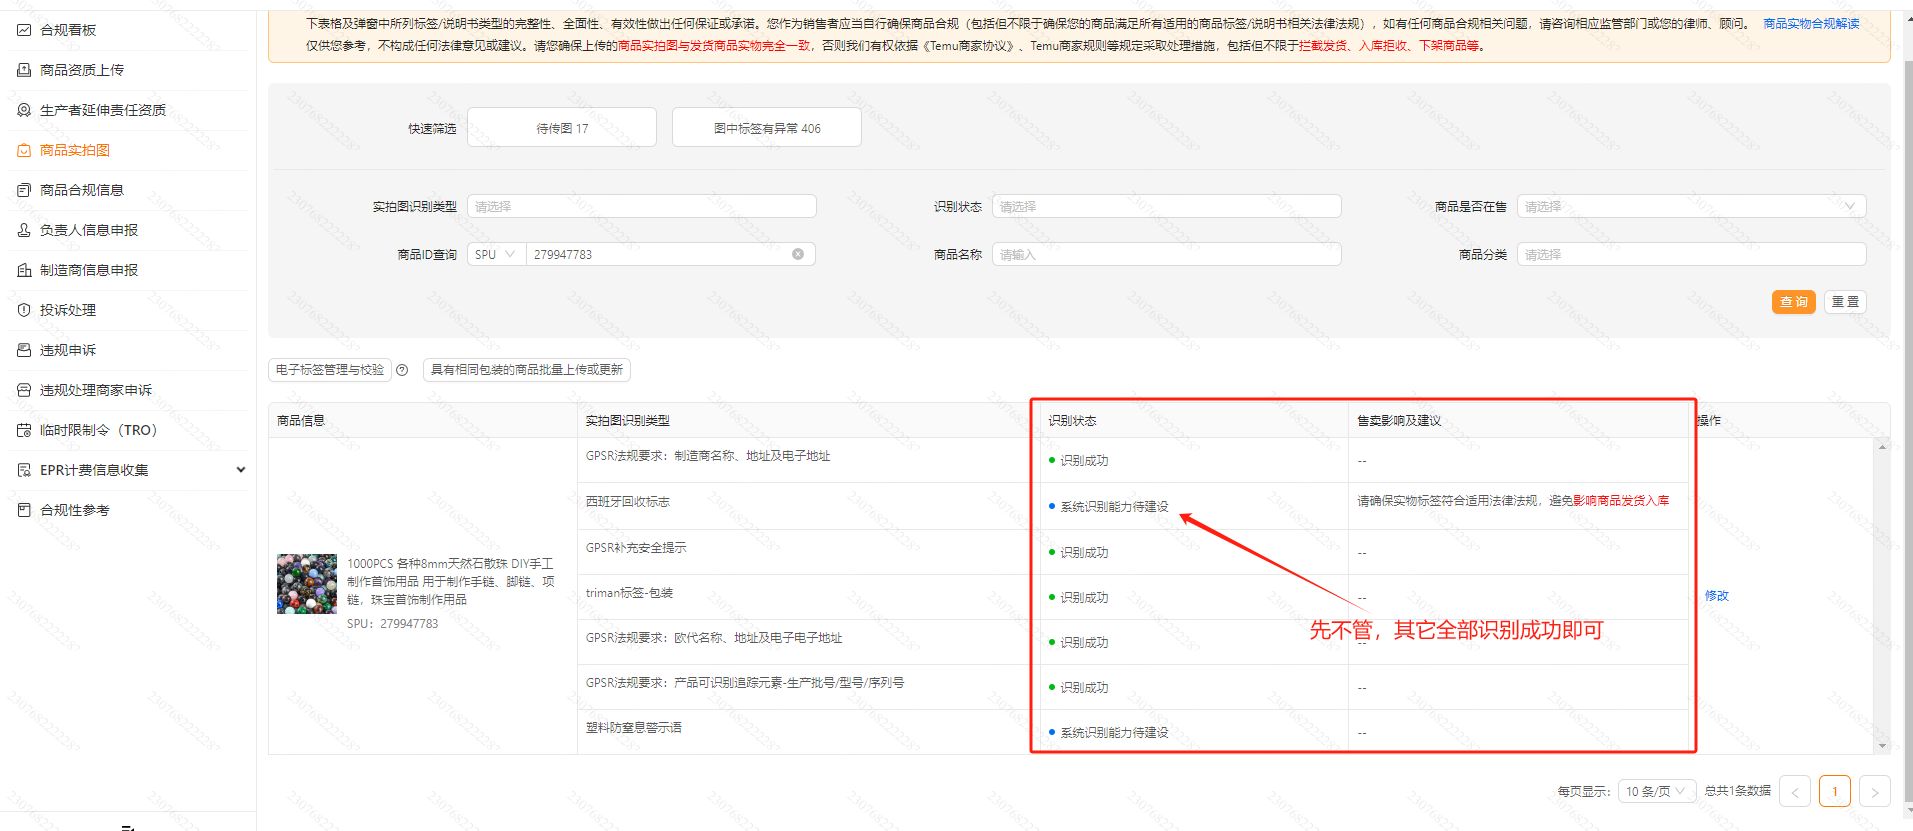
Task: Click the 售卖影响及建议 column header
Action: coord(1399,421)
